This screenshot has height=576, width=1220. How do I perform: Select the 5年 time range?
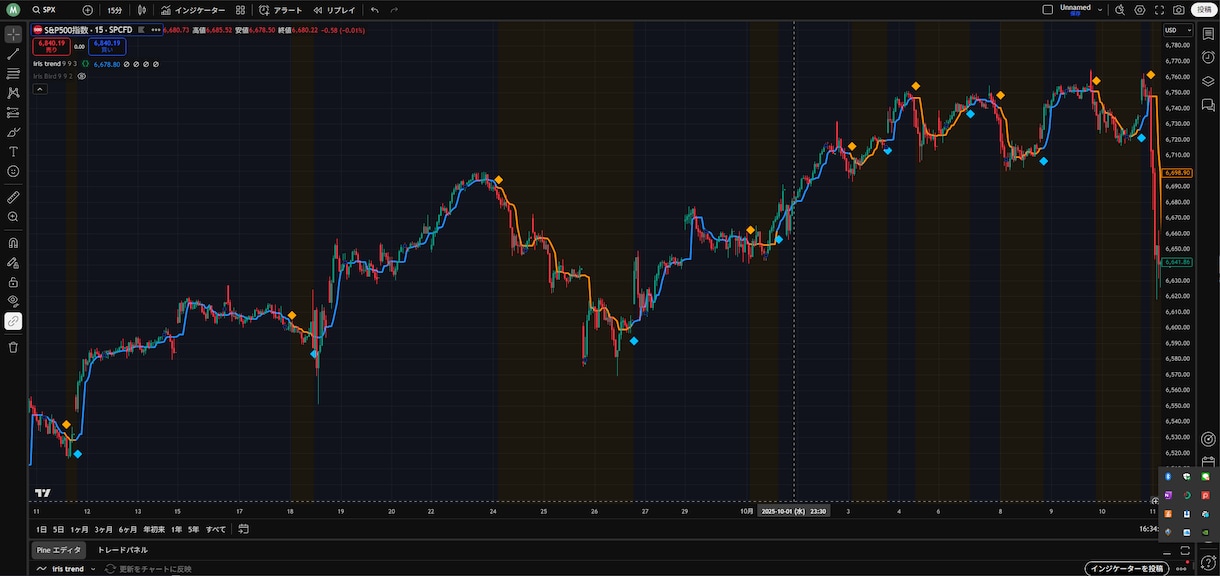(194, 529)
